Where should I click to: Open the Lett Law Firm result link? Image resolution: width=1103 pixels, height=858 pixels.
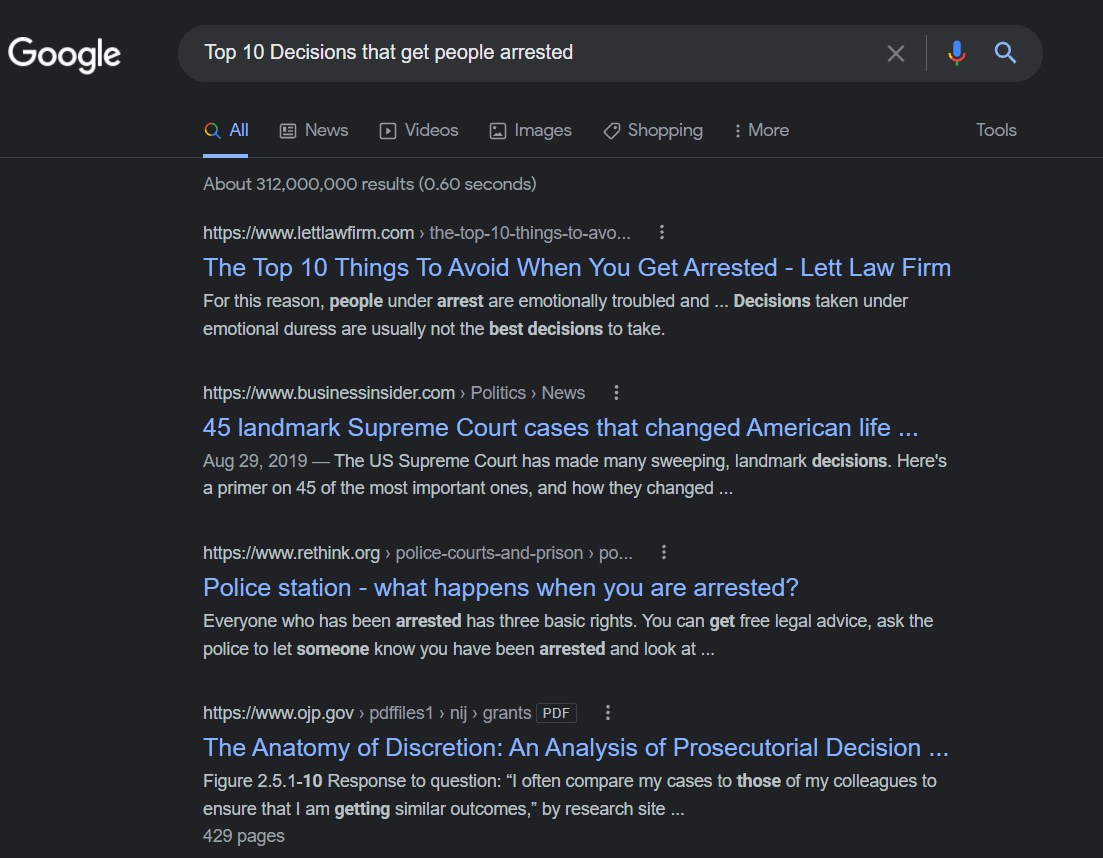[576, 268]
